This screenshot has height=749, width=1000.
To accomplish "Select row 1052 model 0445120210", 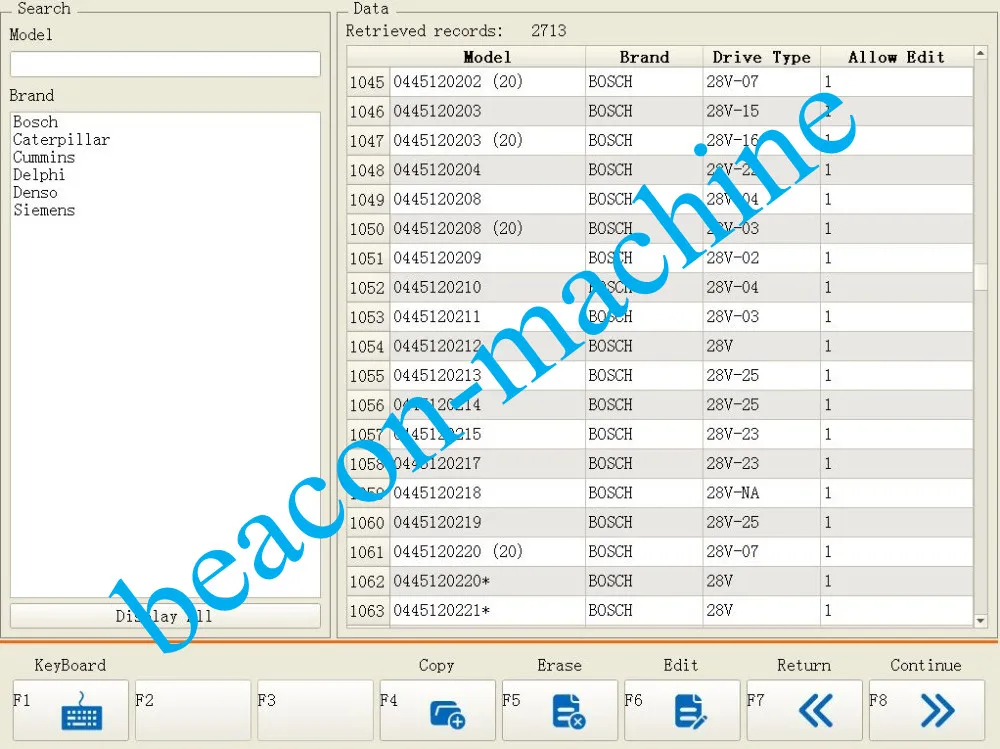I will click(x=660, y=287).
